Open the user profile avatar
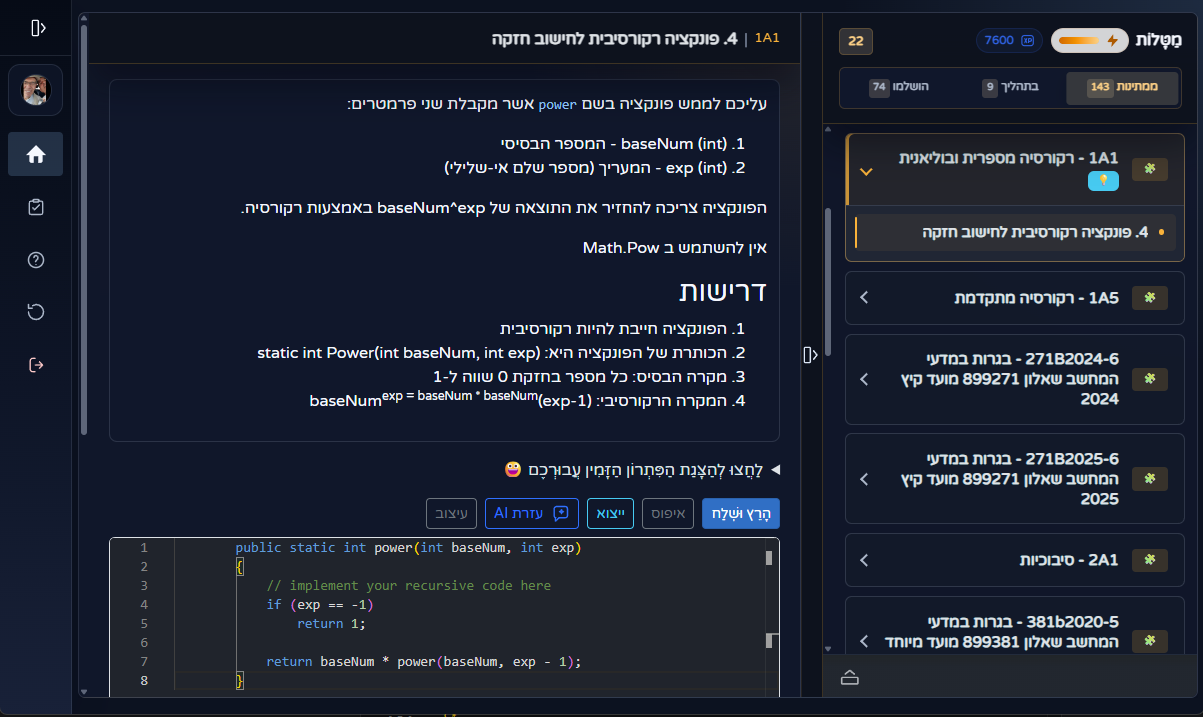The image size is (1203, 717). [36, 90]
